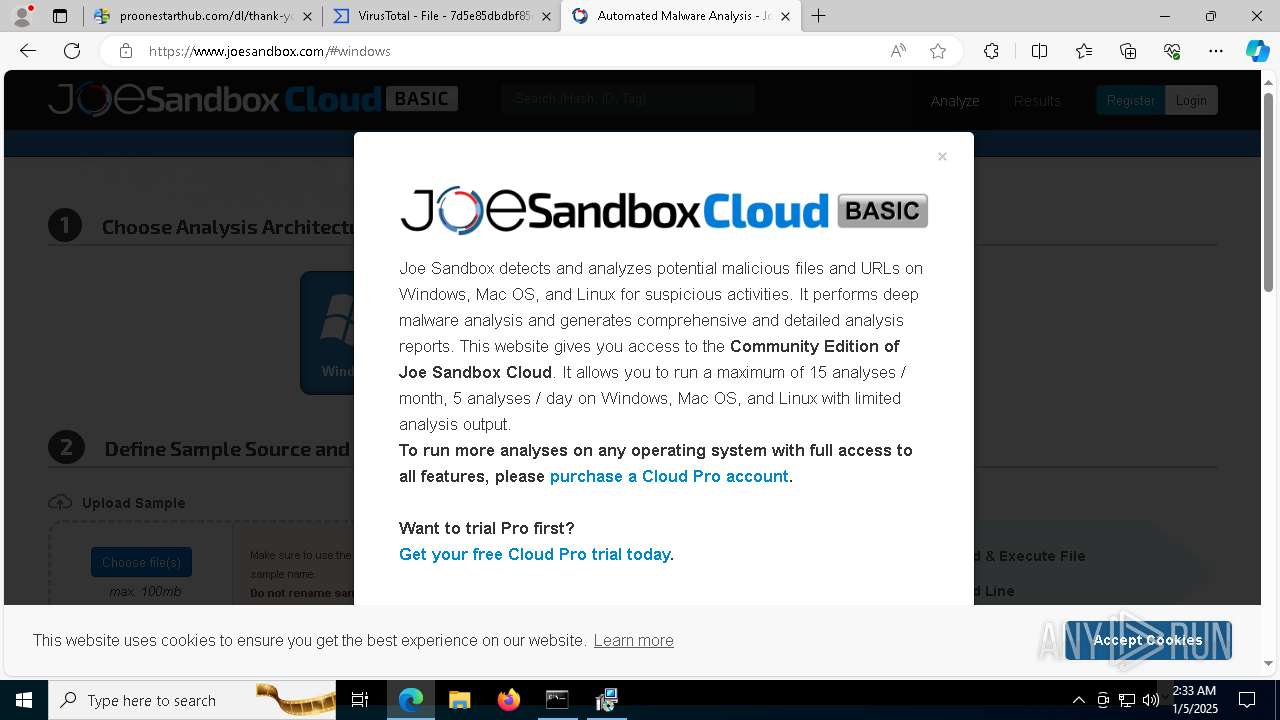This screenshot has height=720, width=1280.
Task: Open a new browser tab
Action: pos(818,16)
